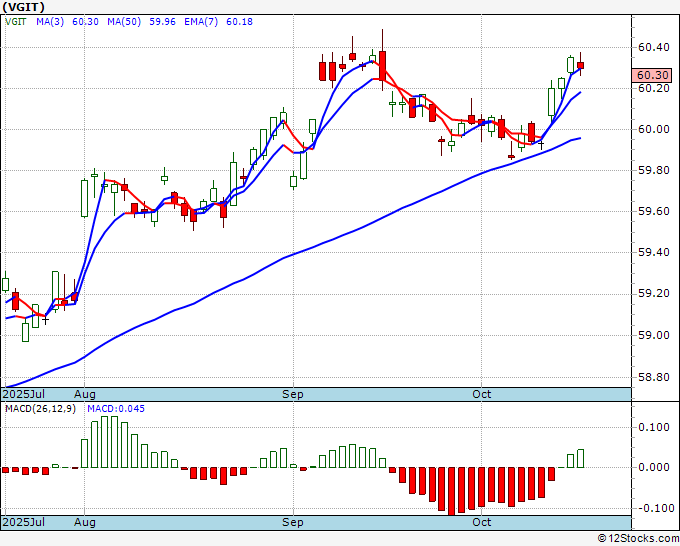Click the 59.40 price axis label
The width and height of the screenshot is (680, 546).
[x=654, y=252]
